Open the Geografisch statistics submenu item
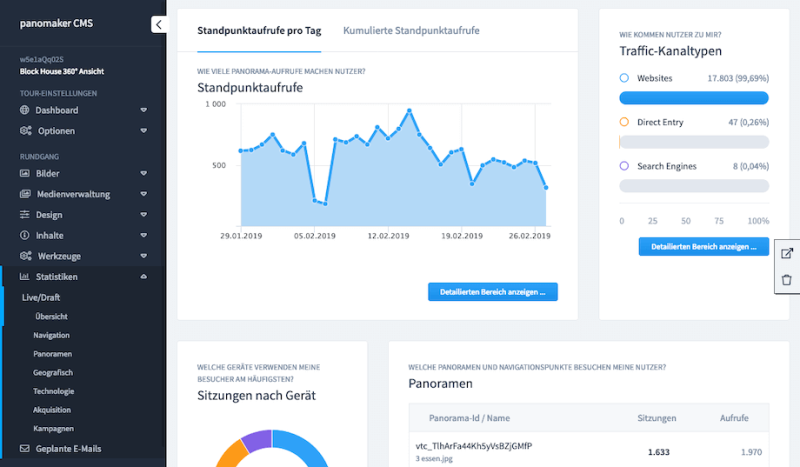This screenshot has width=800, height=467. coord(52,373)
